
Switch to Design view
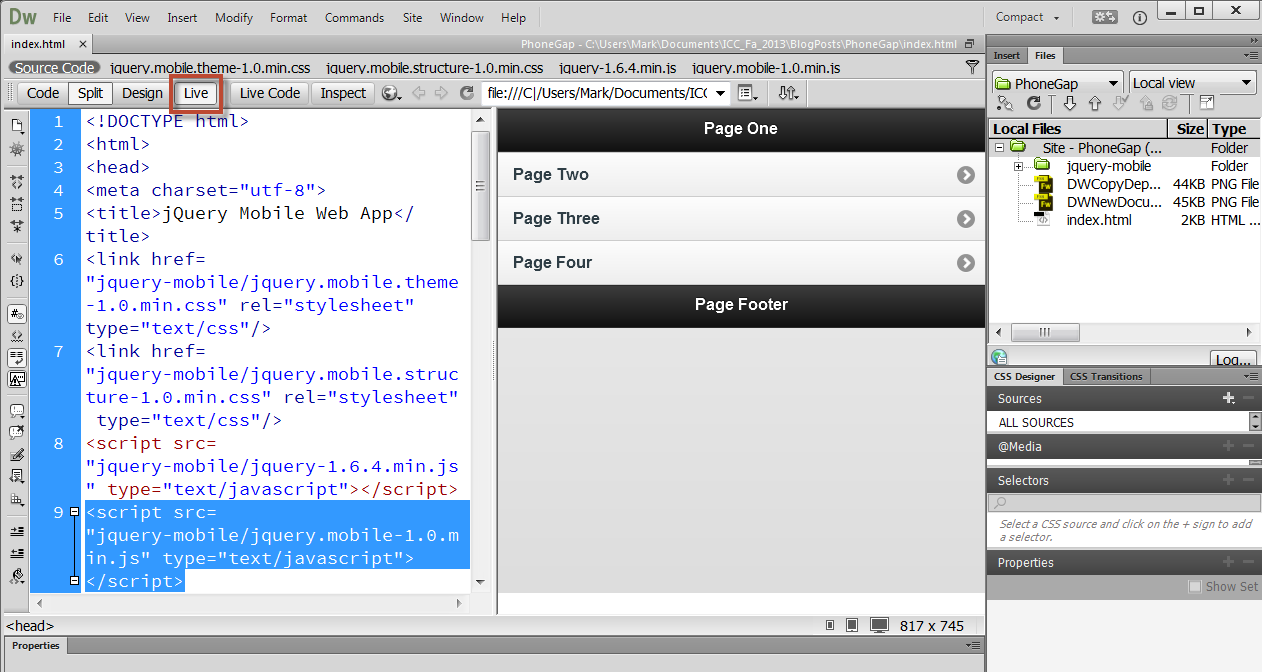[142, 93]
